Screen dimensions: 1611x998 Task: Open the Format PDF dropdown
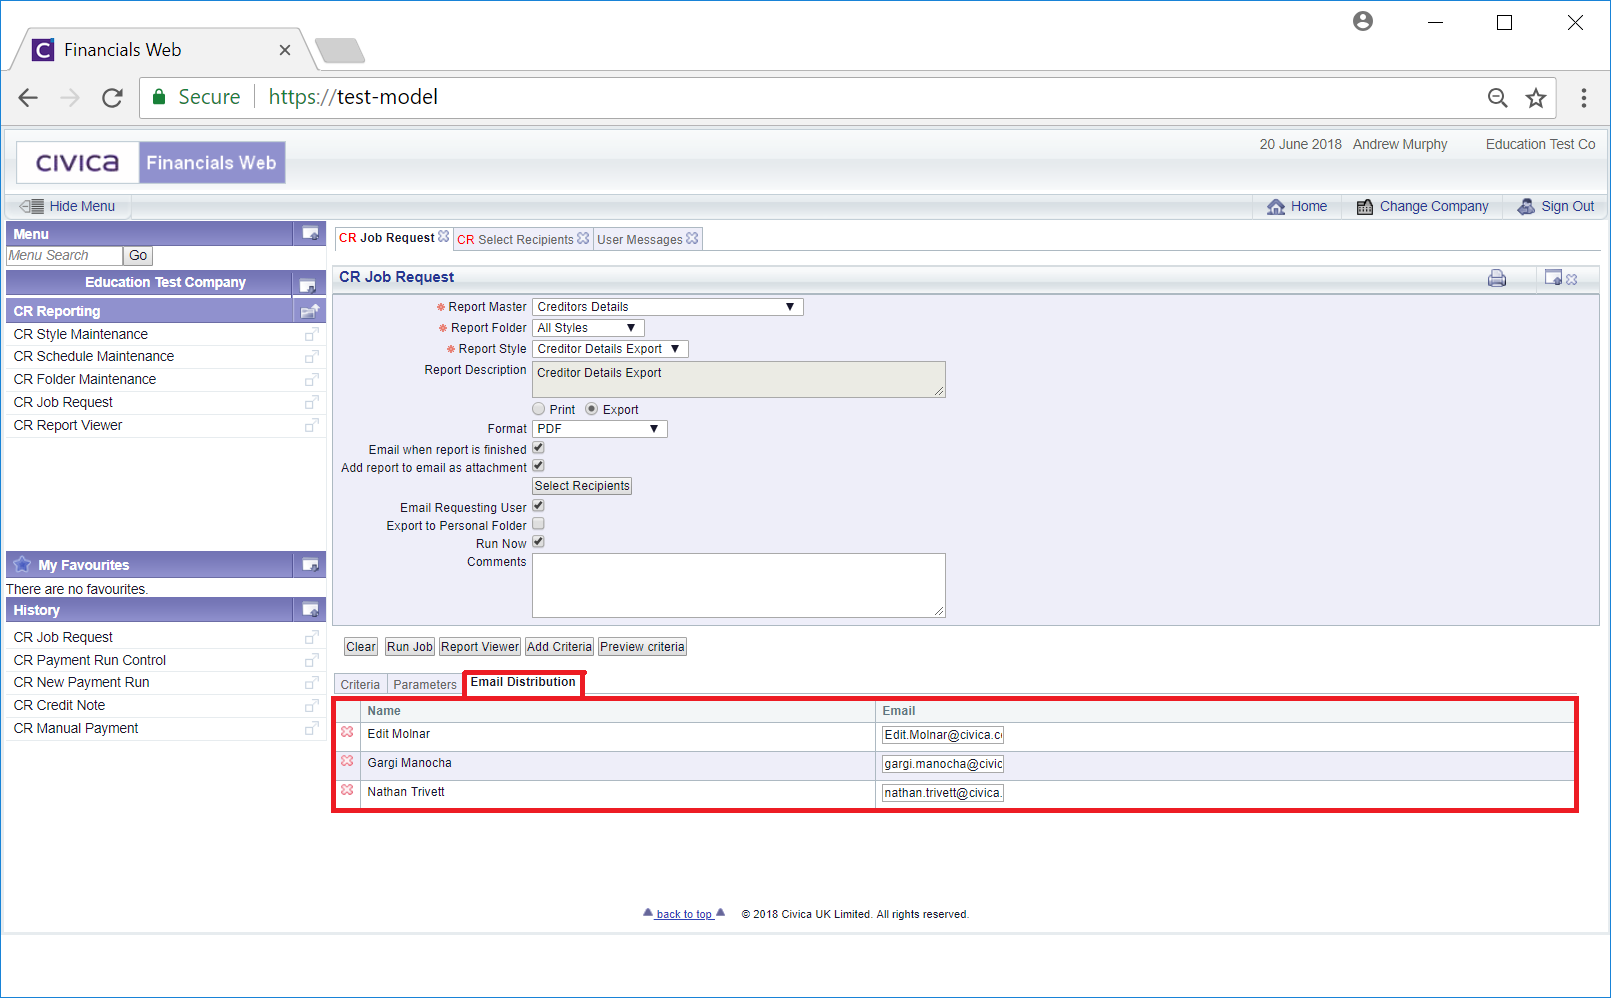[600, 429]
